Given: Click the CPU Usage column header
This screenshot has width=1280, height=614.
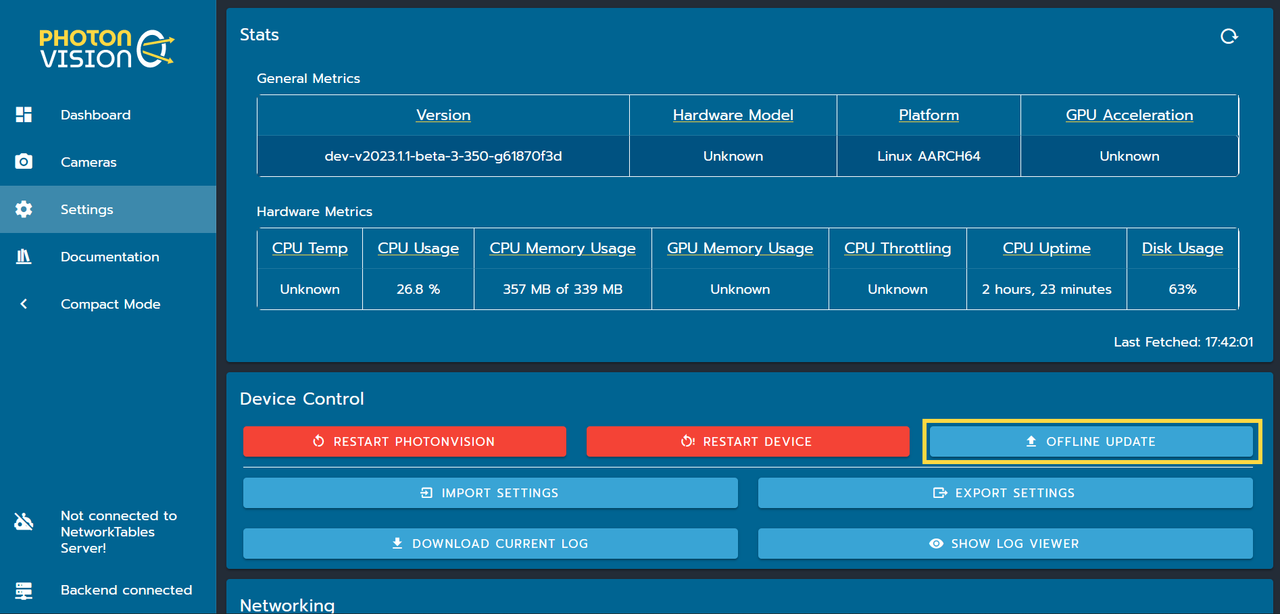Looking at the screenshot, I should click(x=418, y=248).
